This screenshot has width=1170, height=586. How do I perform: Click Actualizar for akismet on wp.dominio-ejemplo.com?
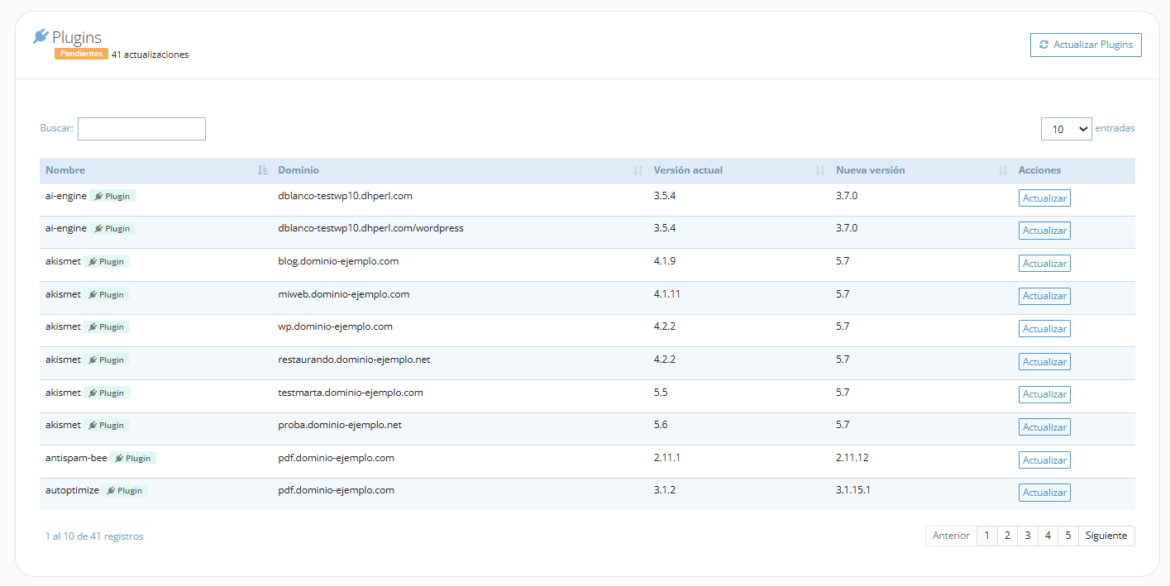[1045, 328]
